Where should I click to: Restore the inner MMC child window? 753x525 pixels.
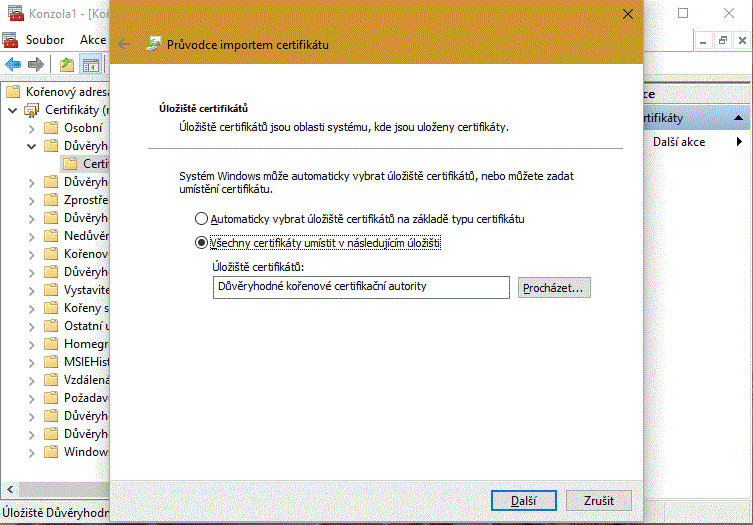[723, 40]
